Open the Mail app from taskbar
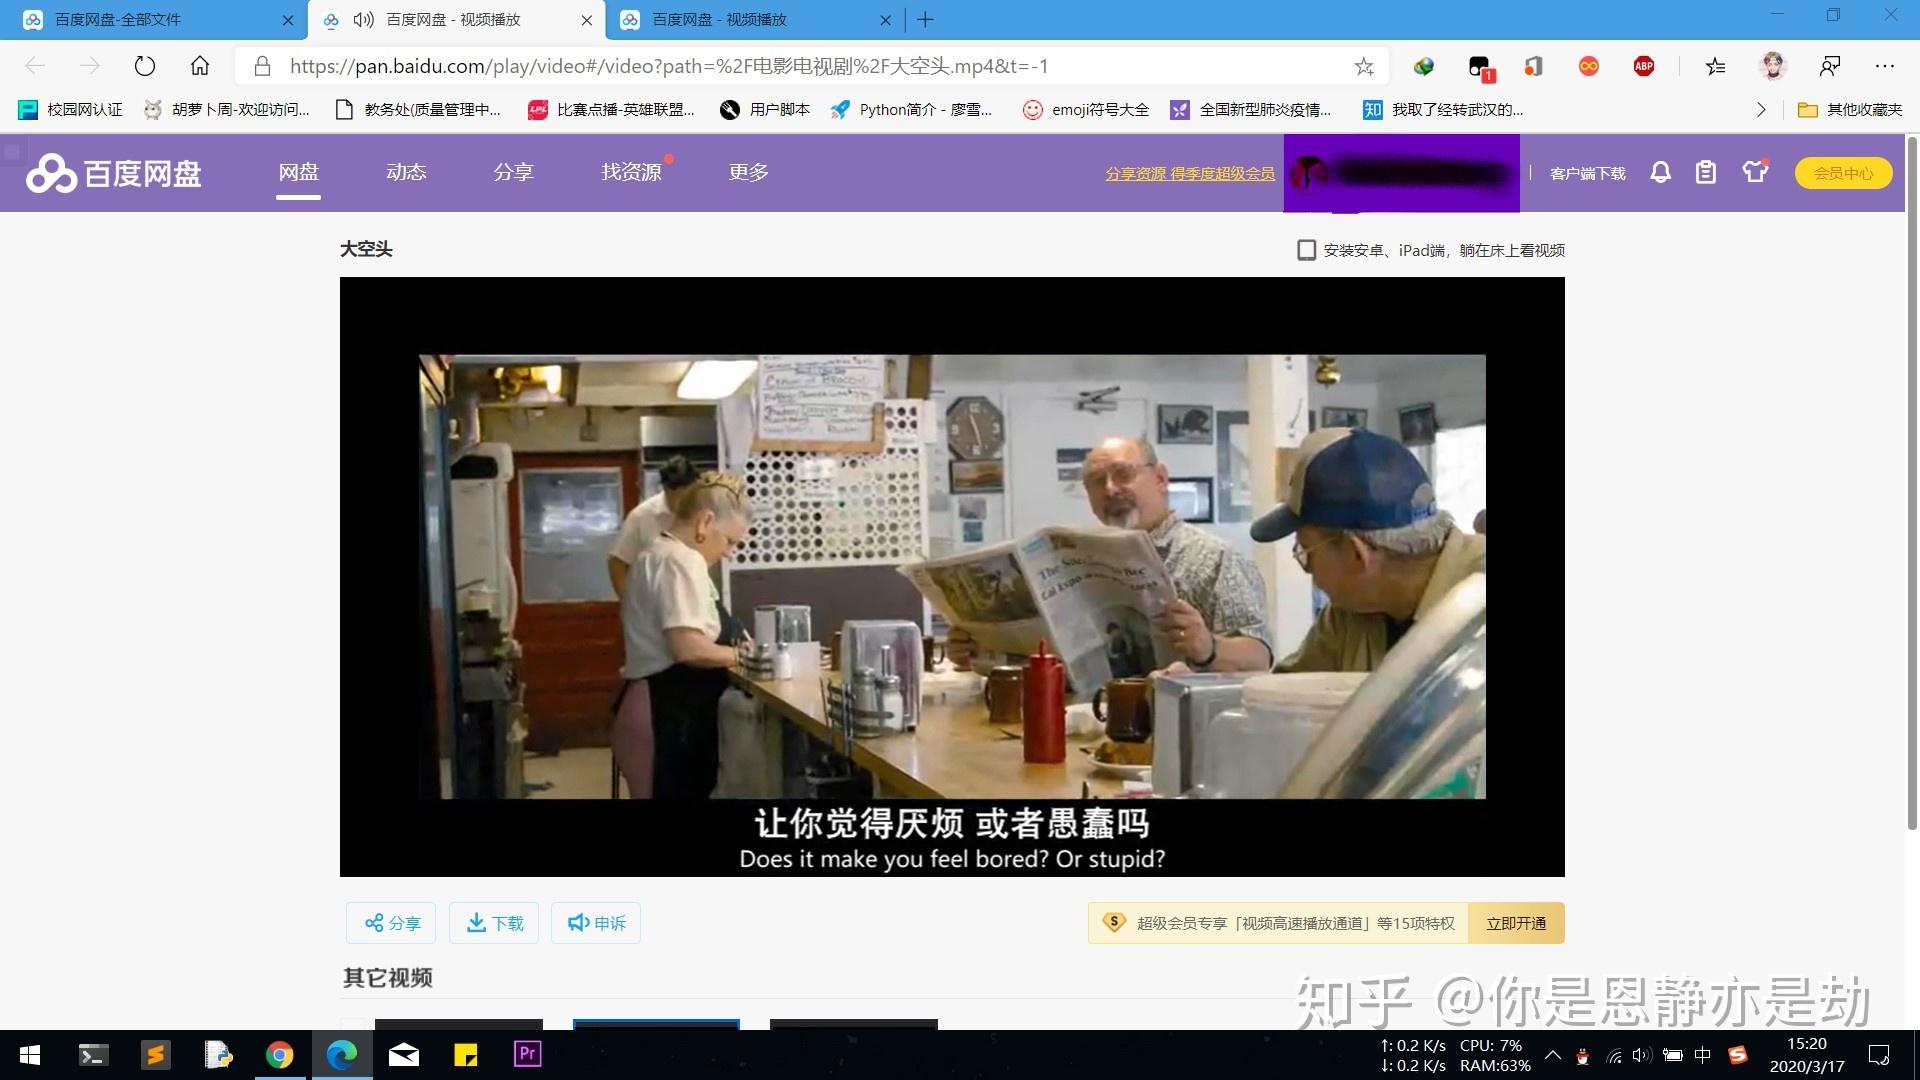Viewport: 1920px width, 1080px height. tap(404, 1055)
